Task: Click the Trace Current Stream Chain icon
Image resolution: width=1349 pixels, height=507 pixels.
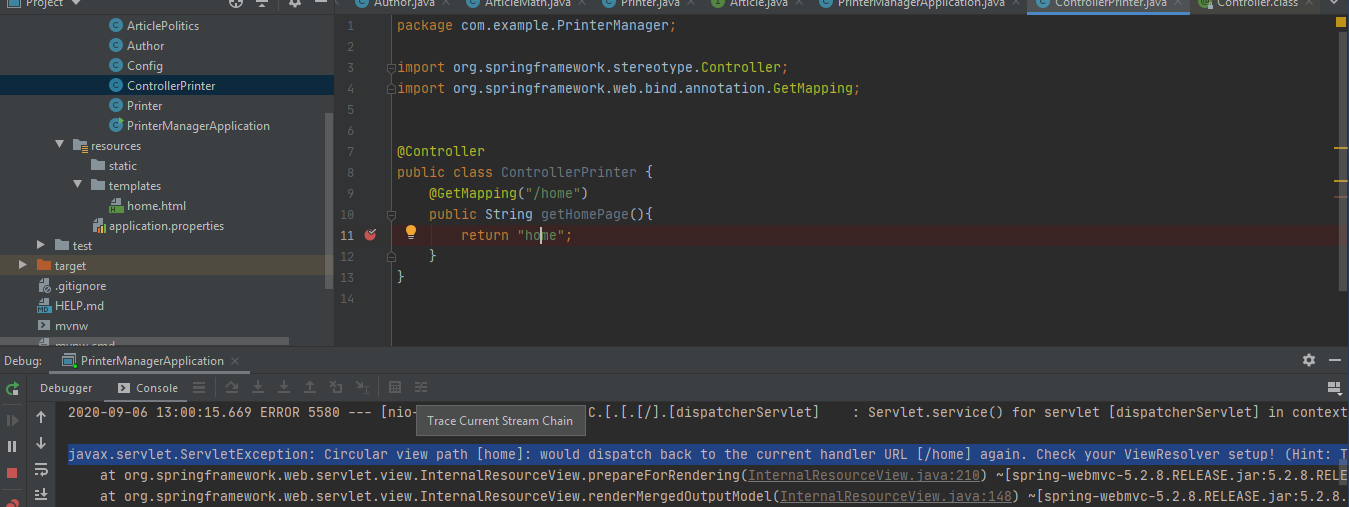Action: click(x=421, y=388)
